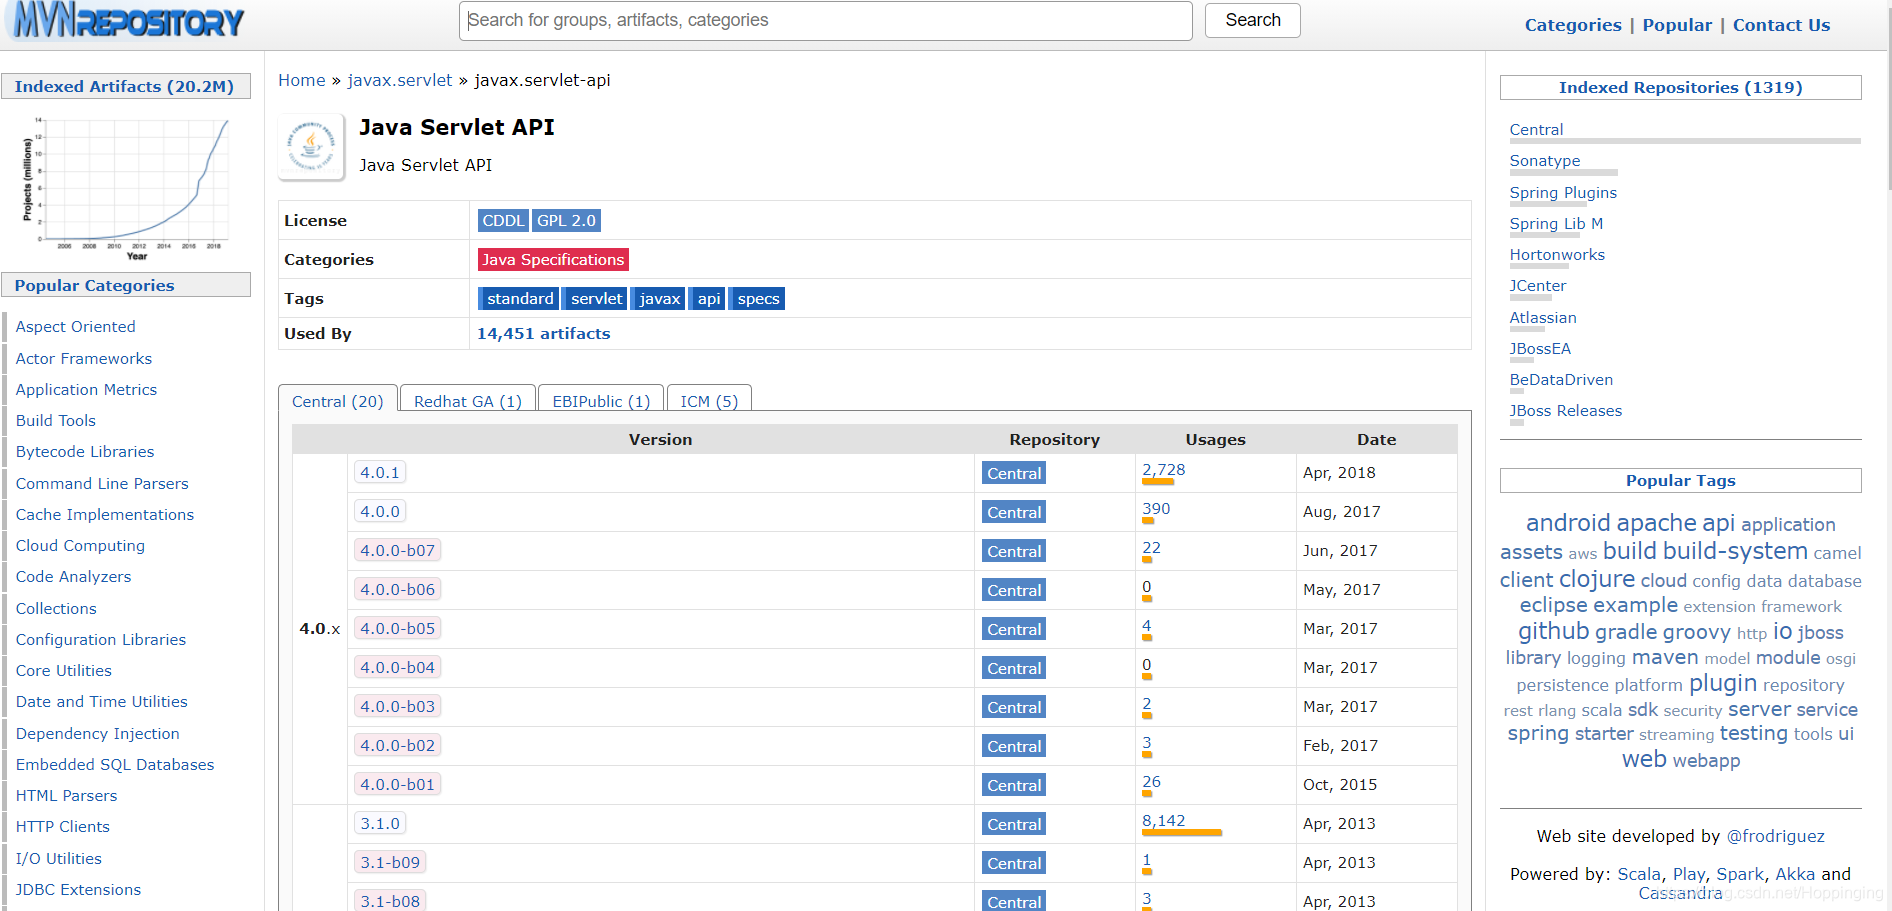Screen dimensions: 1892x911
Task: Select the javax tag
Action: point(660,298)
